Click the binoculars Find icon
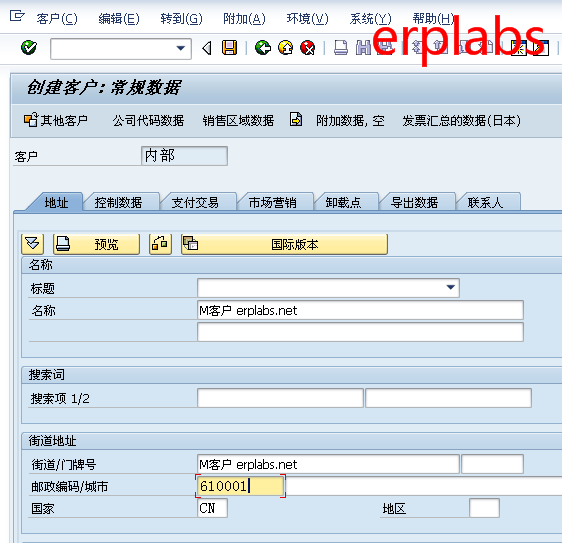Image resolution: width=562 pixels, height=543 pixels. [x=363, y=48]
